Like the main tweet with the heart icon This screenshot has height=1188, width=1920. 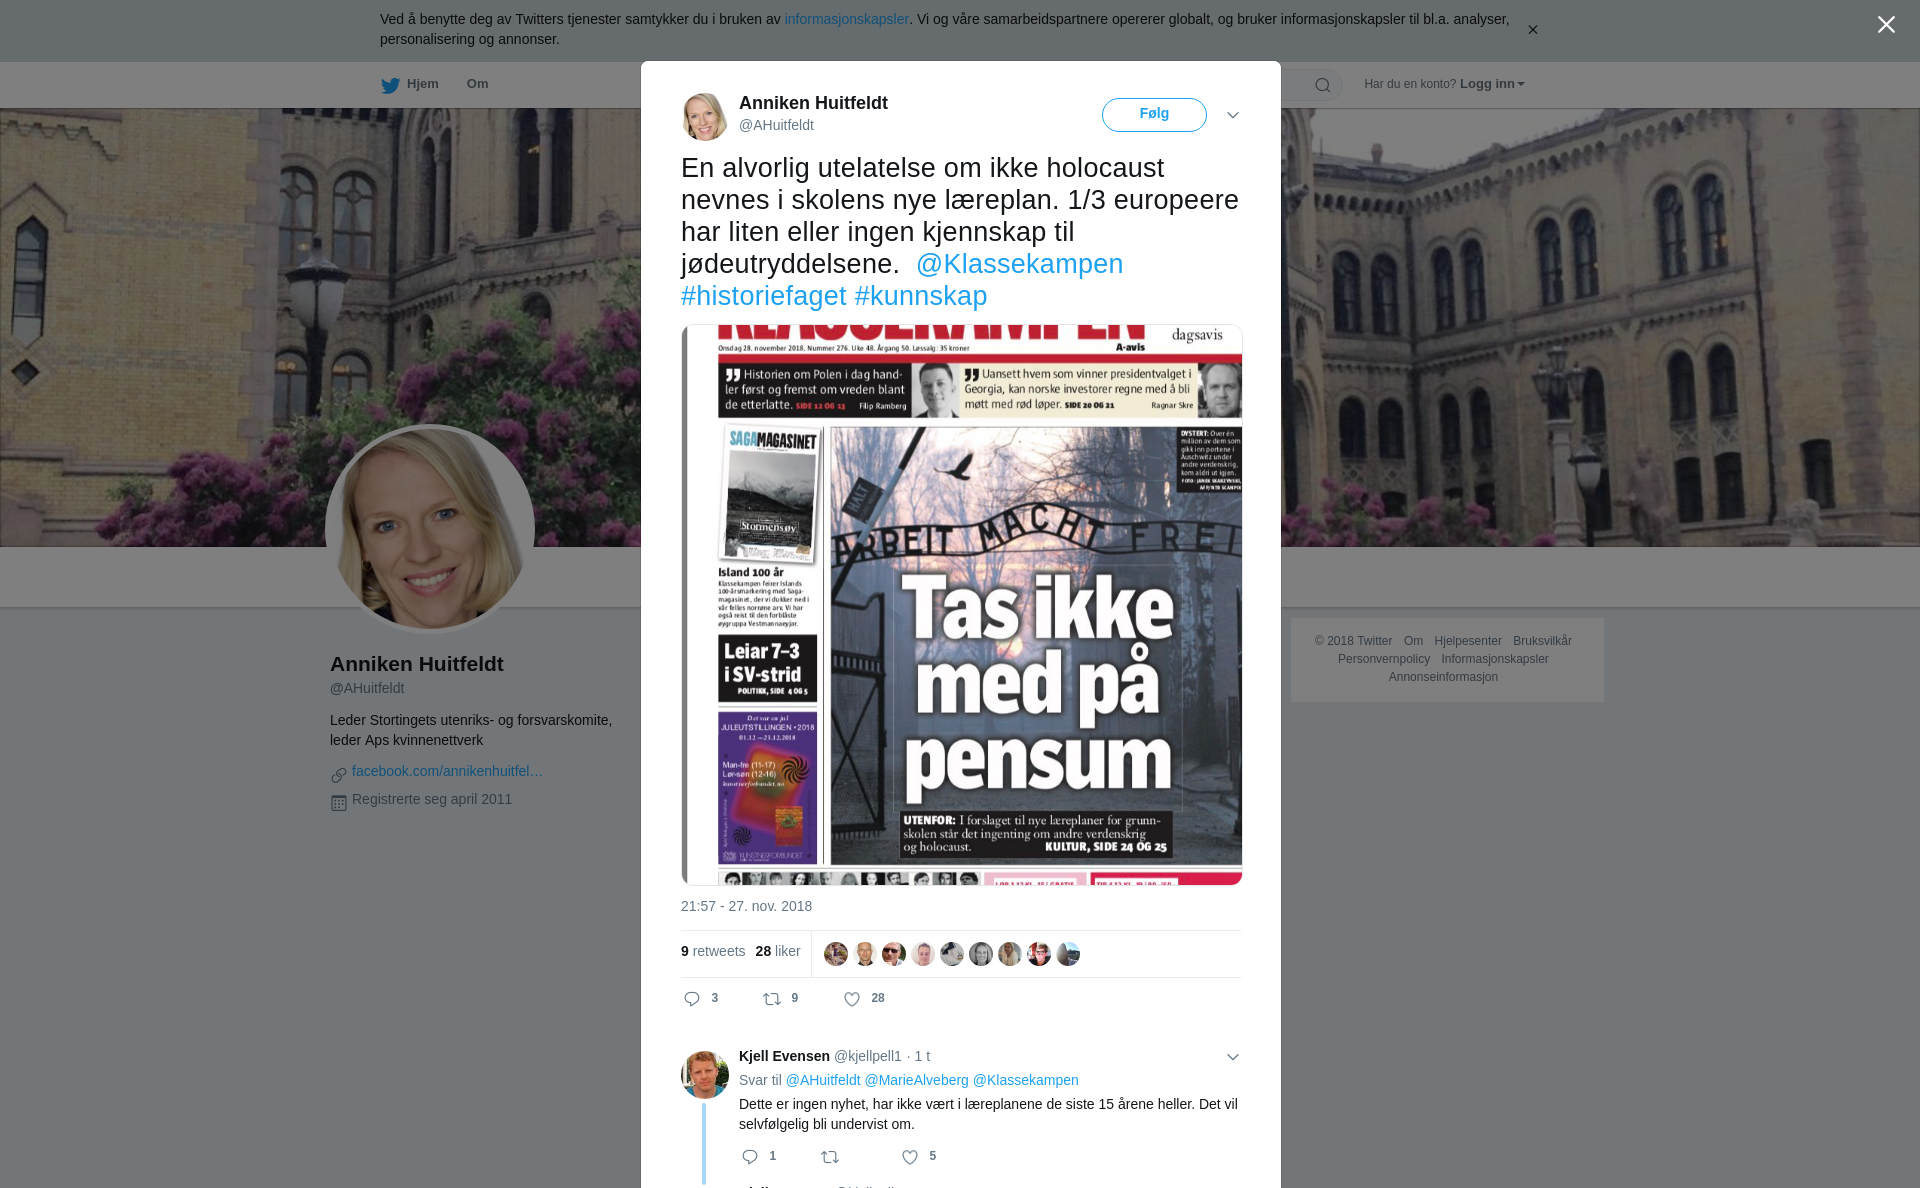852,999
